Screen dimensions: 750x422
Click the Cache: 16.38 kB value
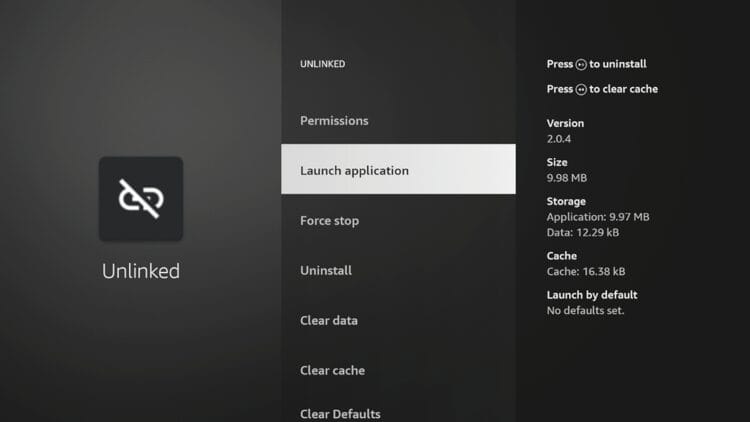point(587,271)
